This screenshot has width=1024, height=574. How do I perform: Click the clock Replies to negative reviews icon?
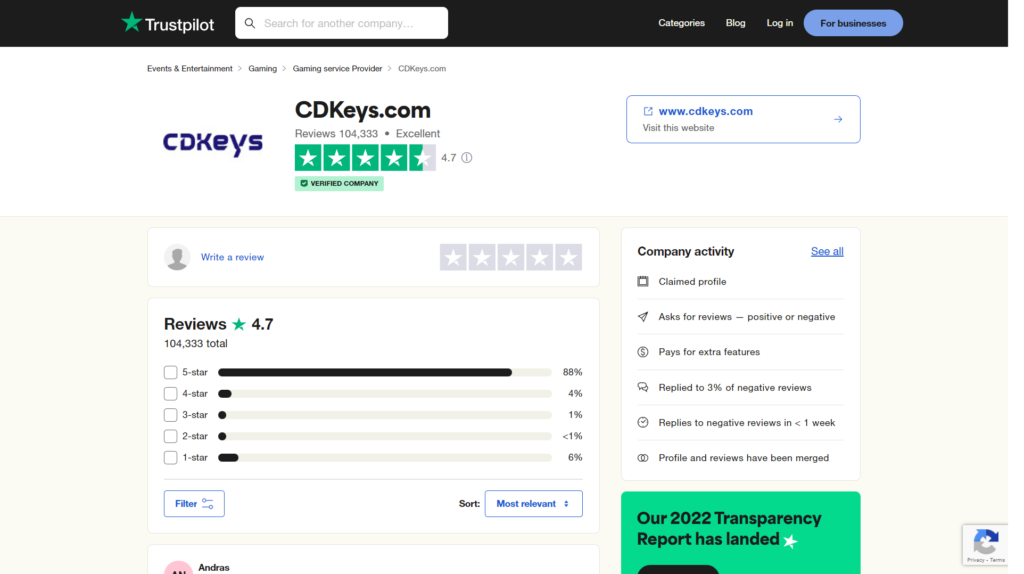[x=643, y=423]
